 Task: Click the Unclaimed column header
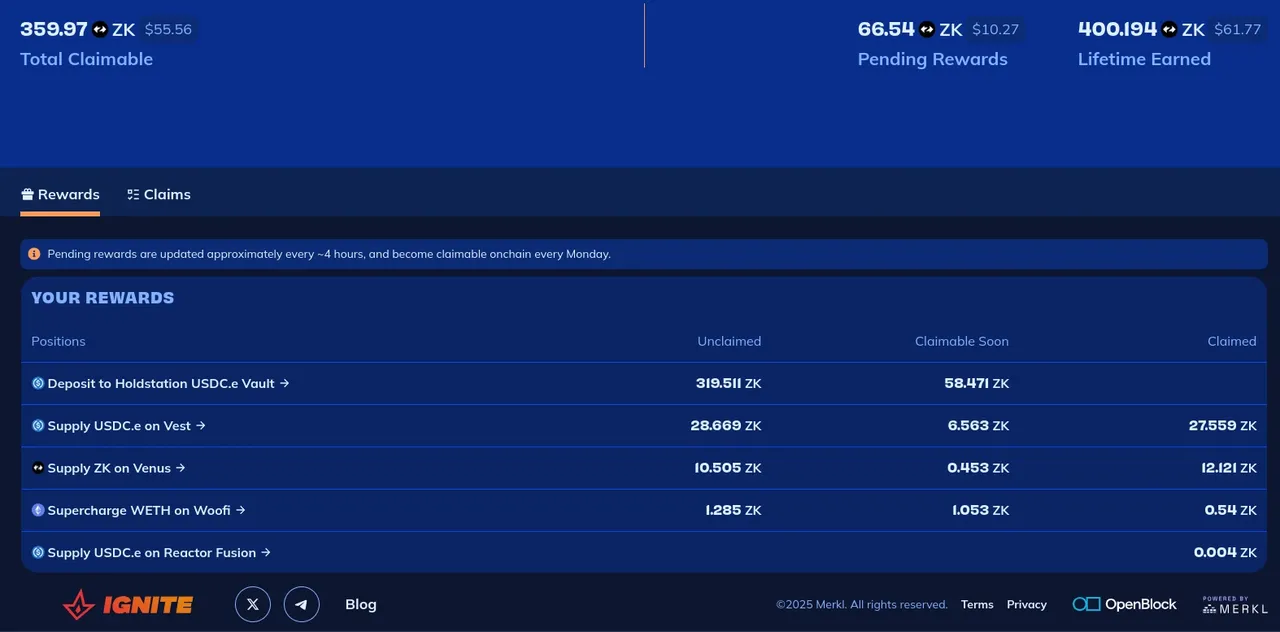click(729, 341)
